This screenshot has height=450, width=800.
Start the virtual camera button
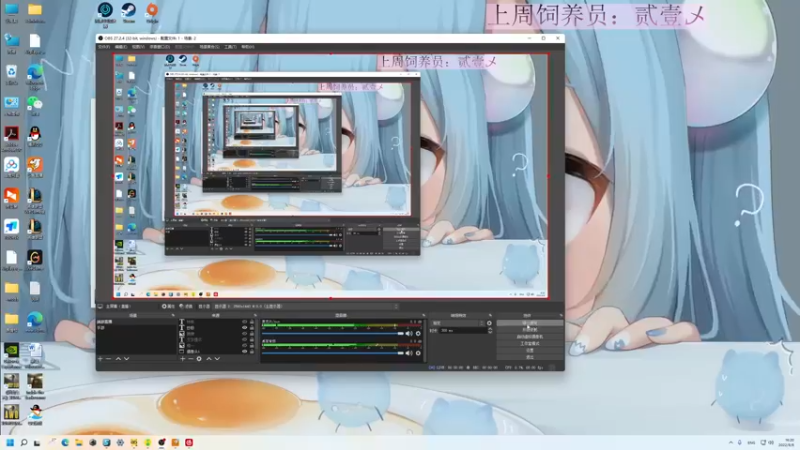click(x=530, y=337)
